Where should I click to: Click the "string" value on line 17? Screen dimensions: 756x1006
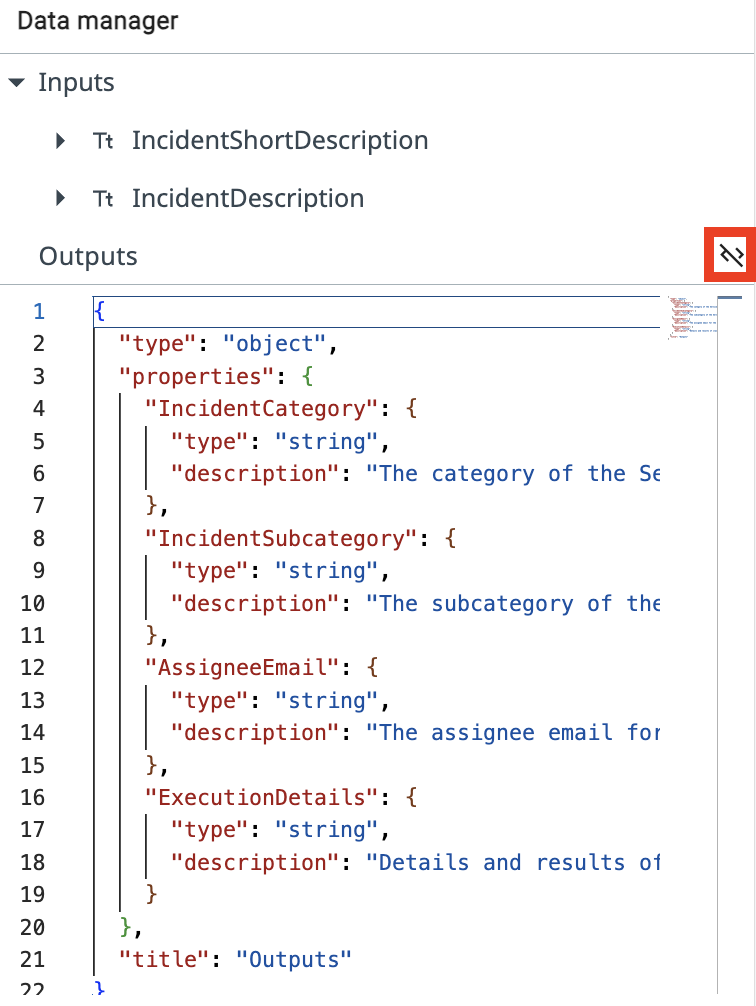[x=327, y=830]
